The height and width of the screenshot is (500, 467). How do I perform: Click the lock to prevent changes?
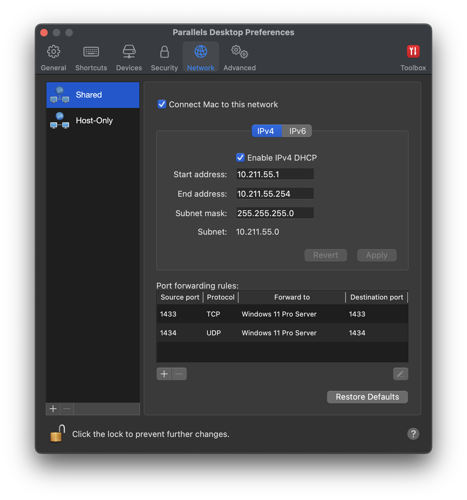[57, 433]
